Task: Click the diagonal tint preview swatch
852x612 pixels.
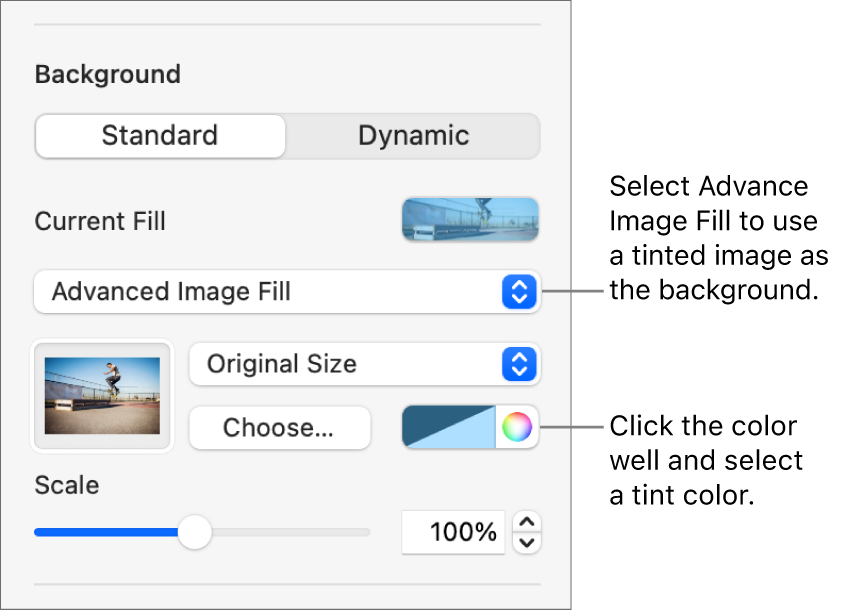Action: [x=450, y=427]
